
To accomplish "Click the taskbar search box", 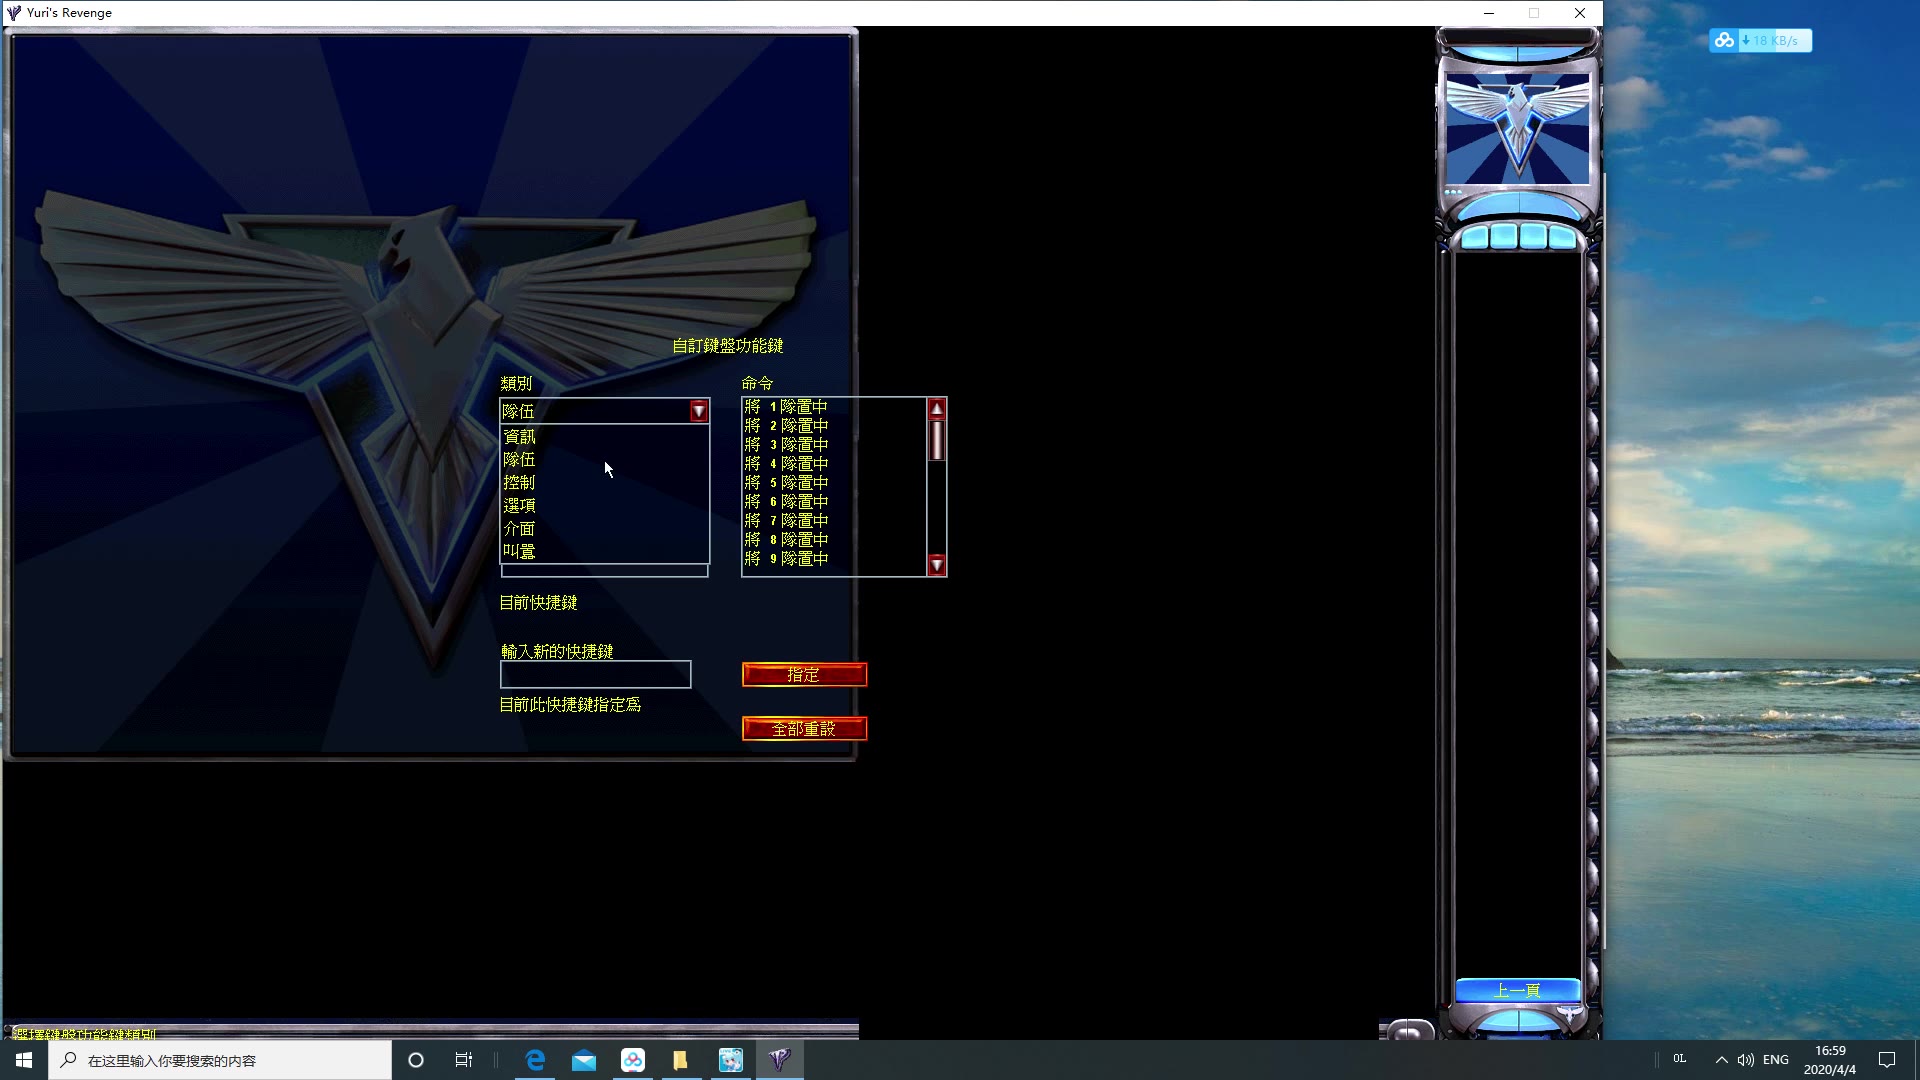I will [220, 1060].
